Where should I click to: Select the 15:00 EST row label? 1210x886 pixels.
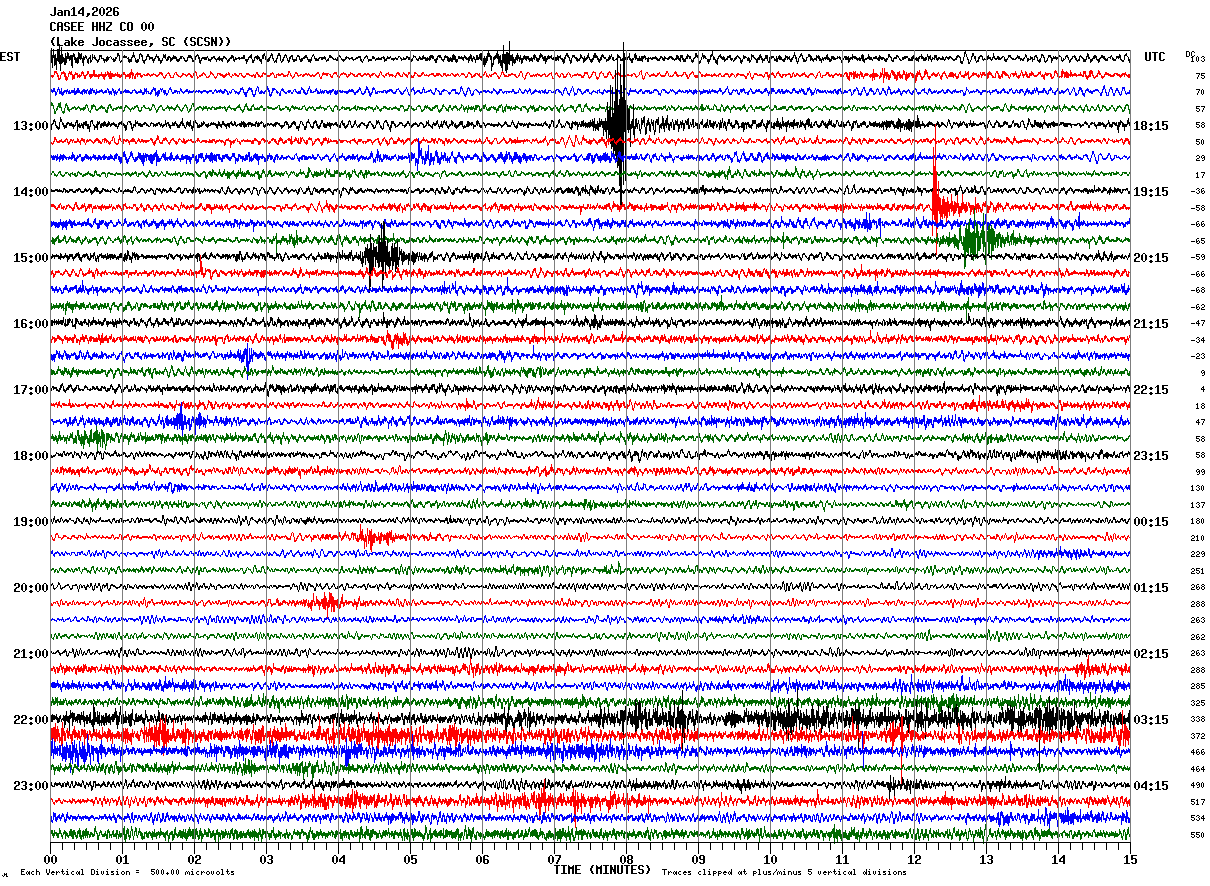(x=30, y=258)
